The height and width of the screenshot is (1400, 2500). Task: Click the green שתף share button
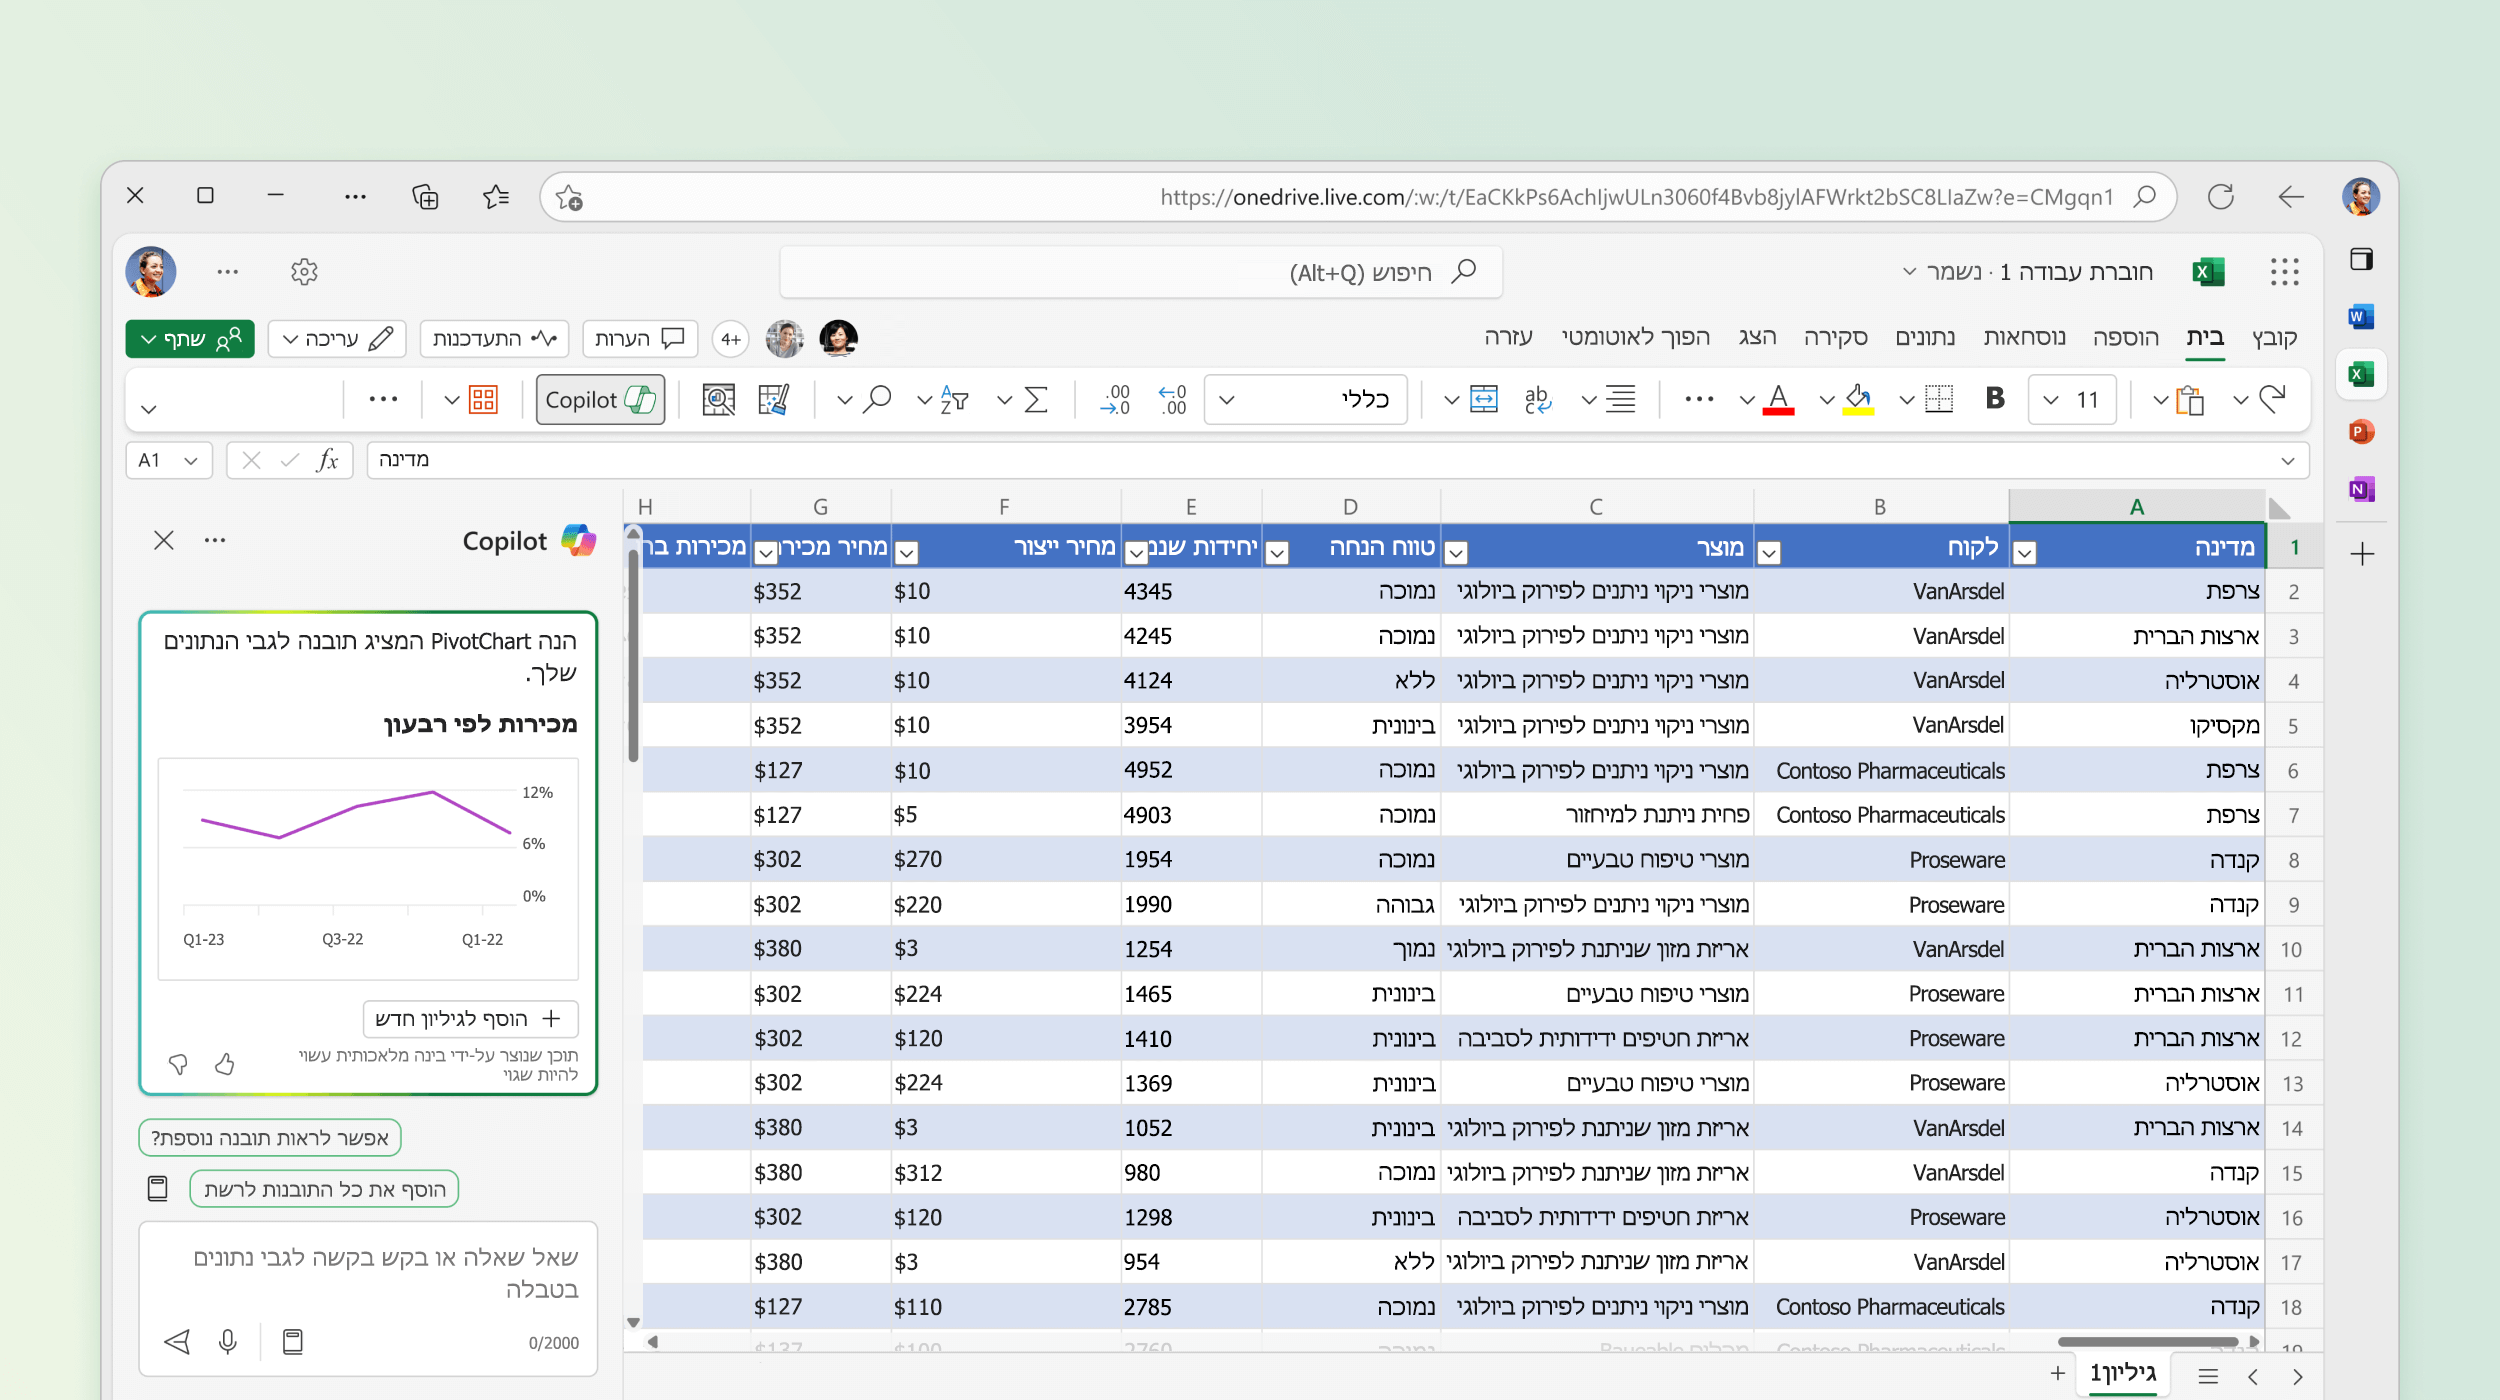point(190,339)
